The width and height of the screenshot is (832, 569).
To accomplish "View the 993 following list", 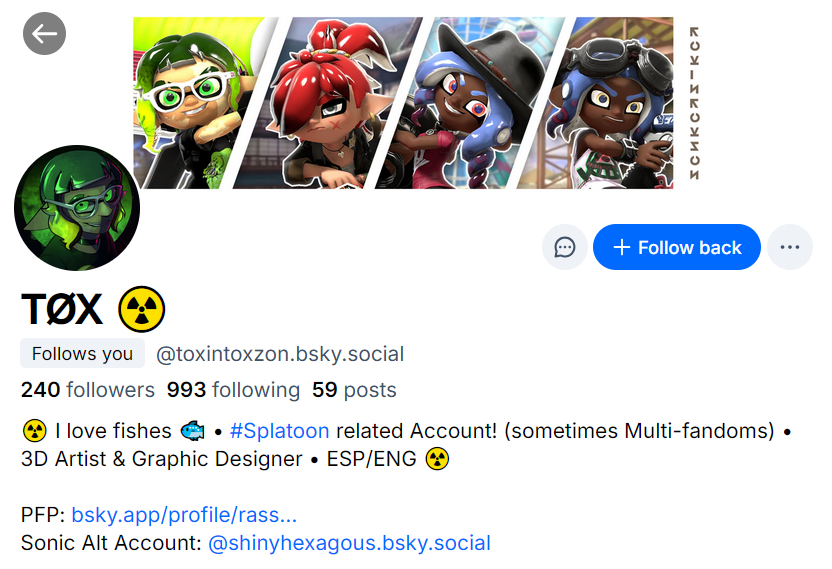I will pos(233,390).
